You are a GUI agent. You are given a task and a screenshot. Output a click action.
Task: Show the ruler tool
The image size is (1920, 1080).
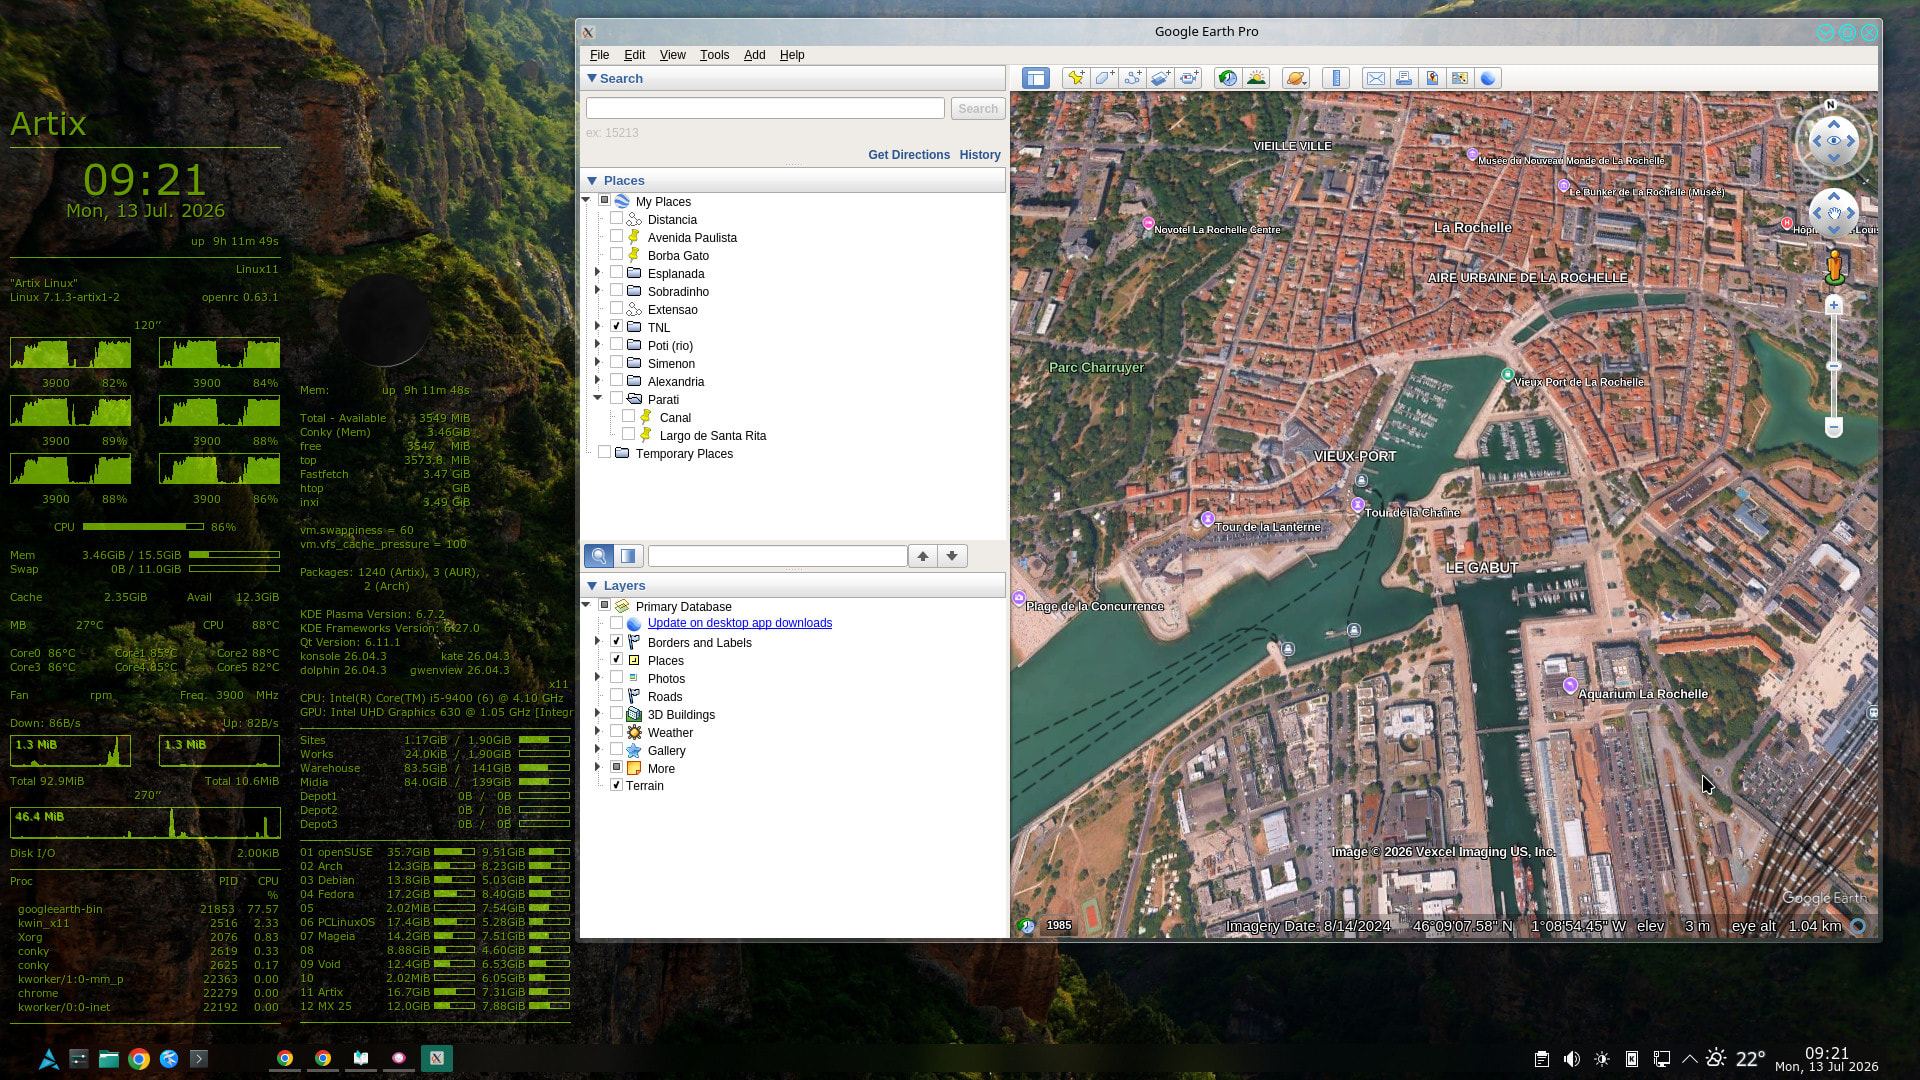click(x=1336, y=78)
